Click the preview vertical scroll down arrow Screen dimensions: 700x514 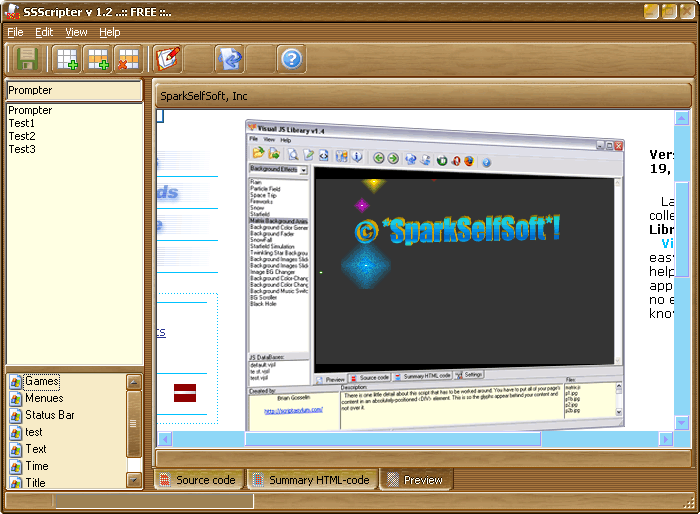(681, 422)
